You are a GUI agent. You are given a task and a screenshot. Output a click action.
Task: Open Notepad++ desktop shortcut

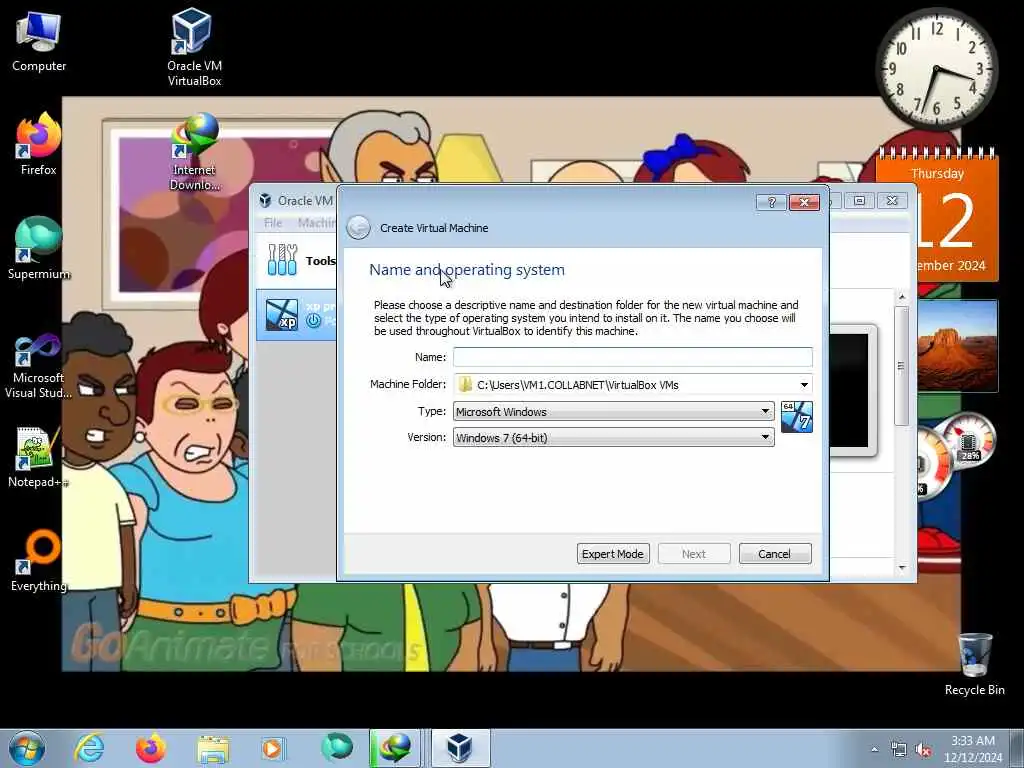tap(39, 457)
